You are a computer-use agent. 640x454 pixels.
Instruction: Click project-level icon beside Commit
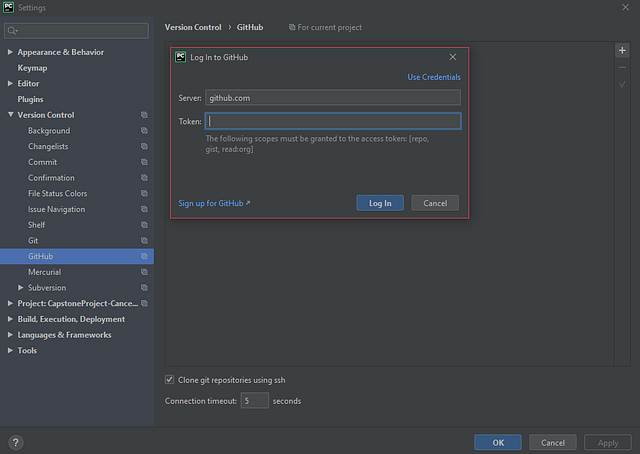click(144, 162)
